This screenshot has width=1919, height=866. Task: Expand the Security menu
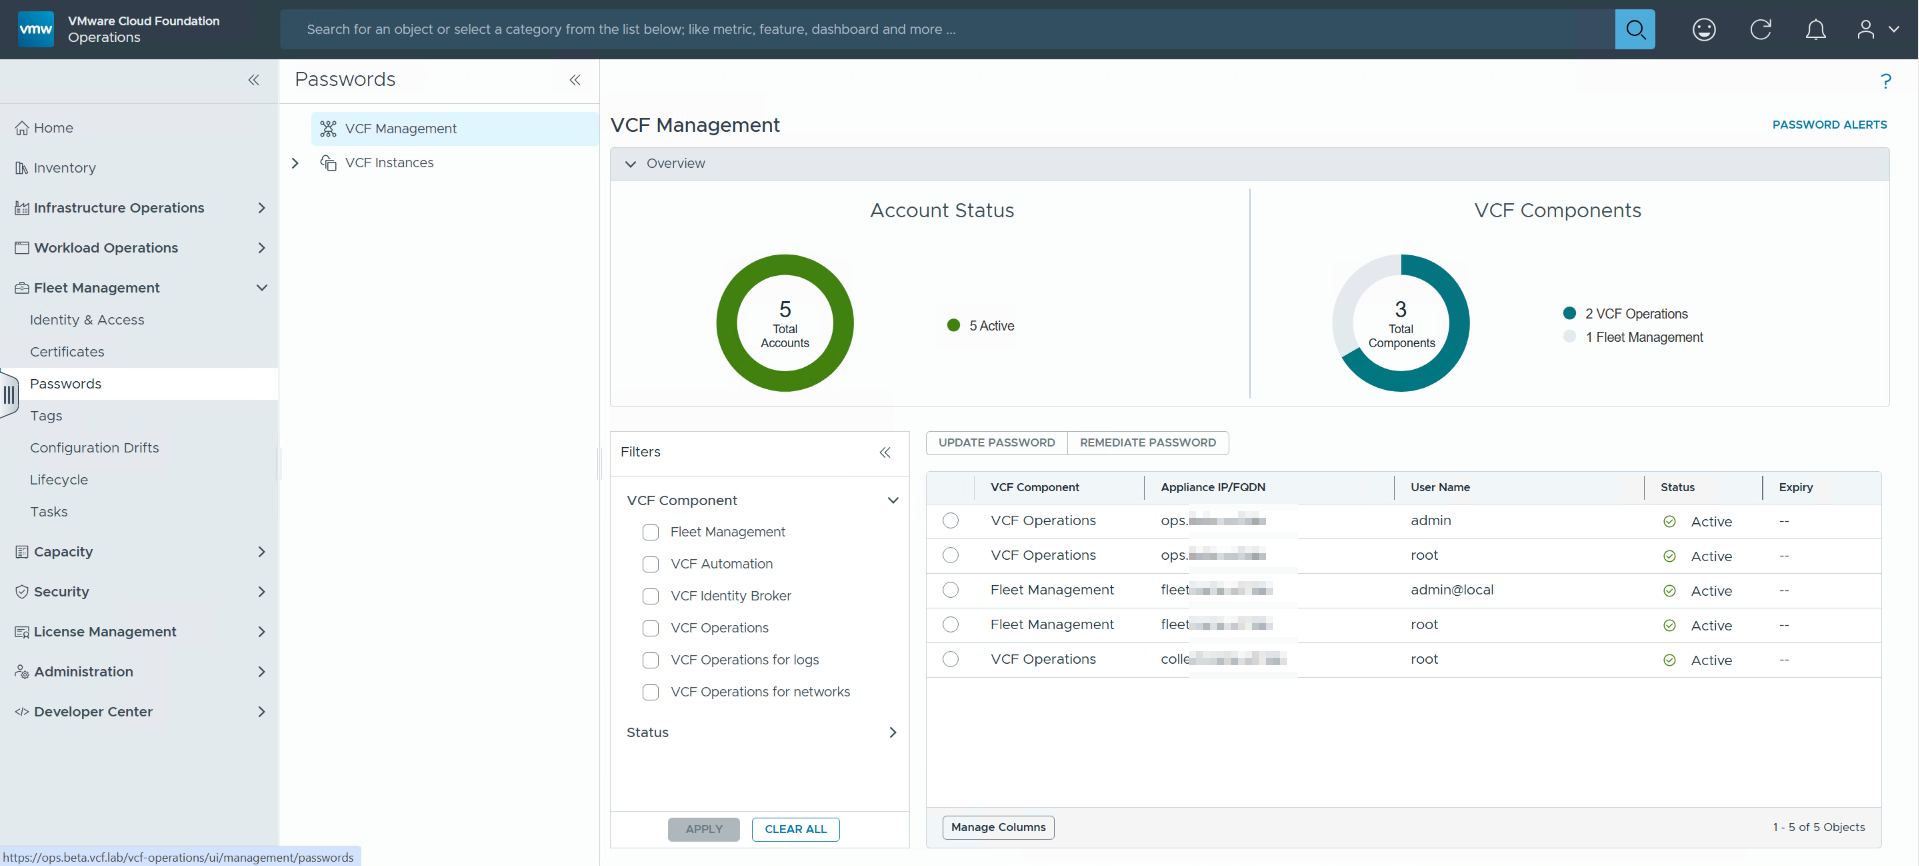click(x=262, y=592)
